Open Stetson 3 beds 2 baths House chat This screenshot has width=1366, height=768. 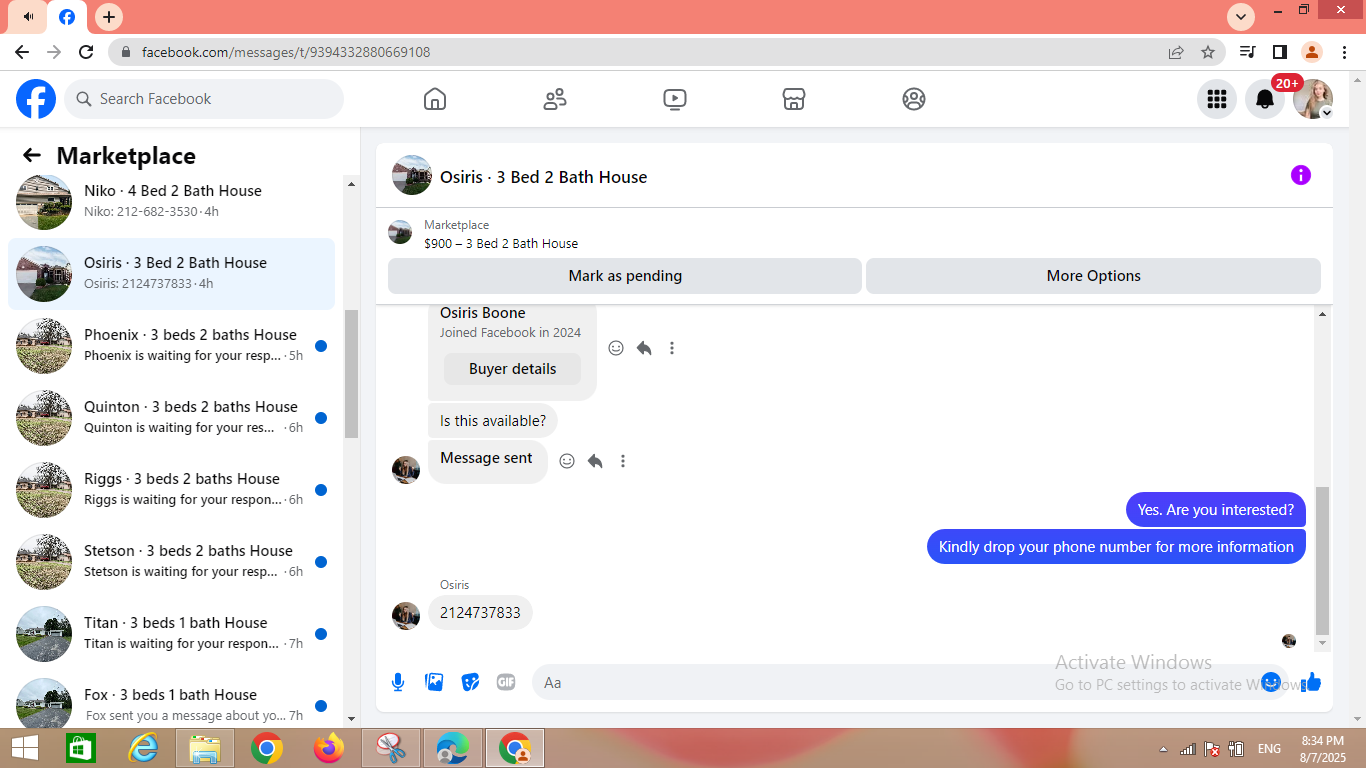click(x=171, y=561)
